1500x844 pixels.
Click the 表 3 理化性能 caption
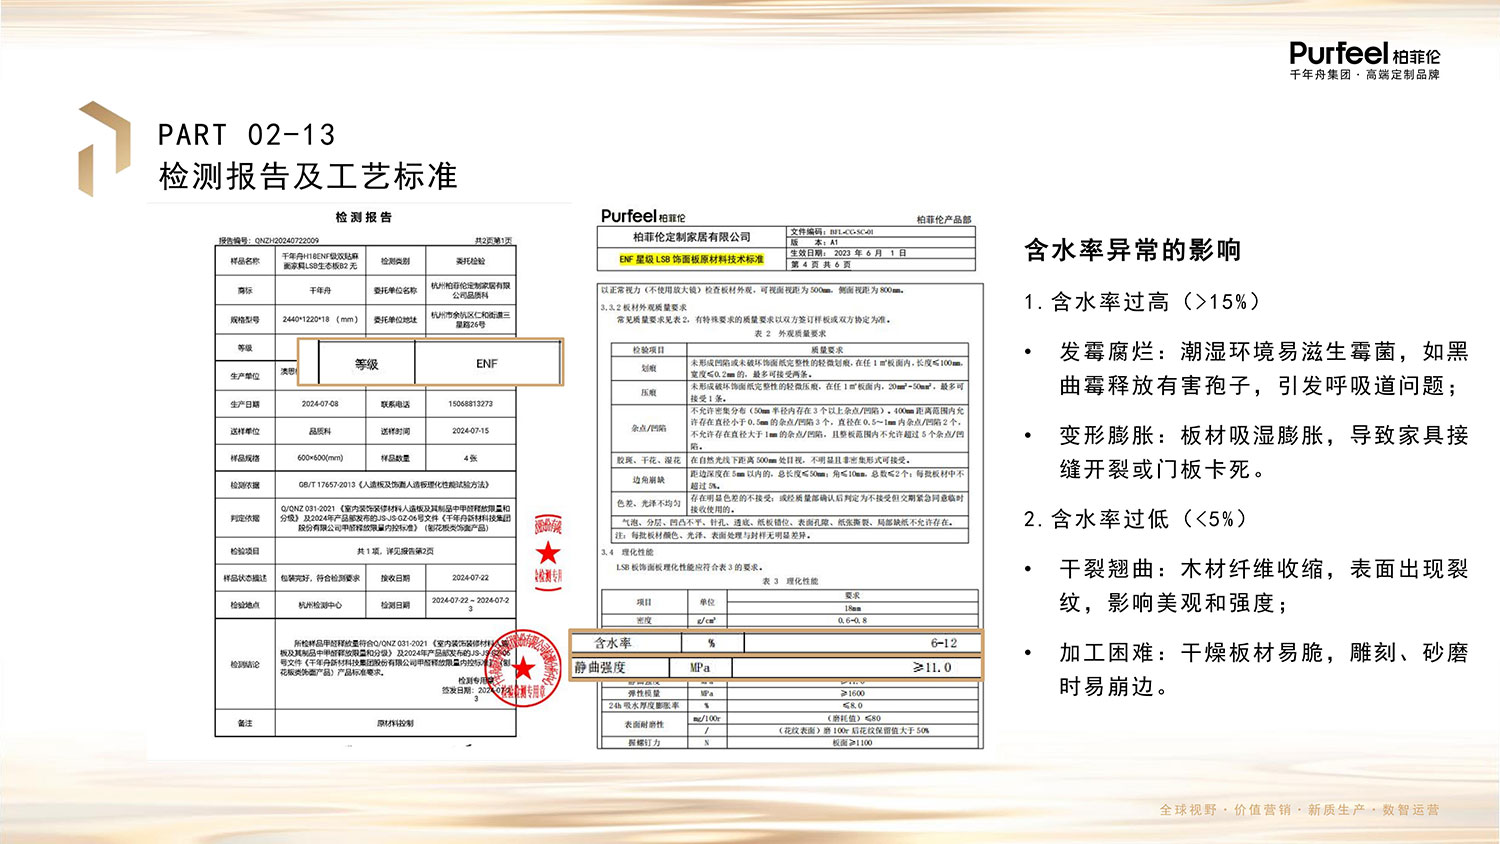click(790, 581)
